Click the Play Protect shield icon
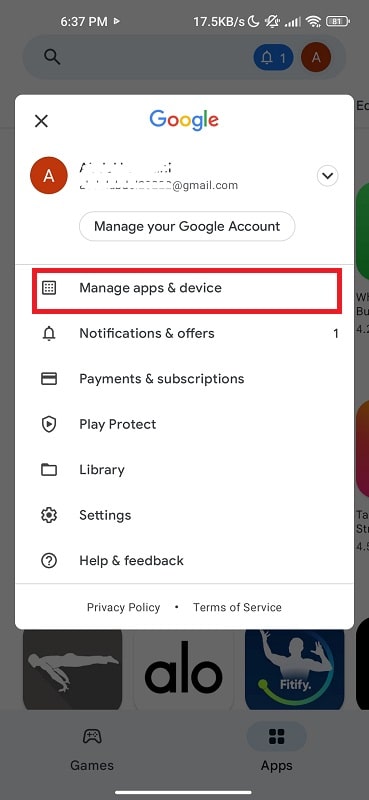 49,424
